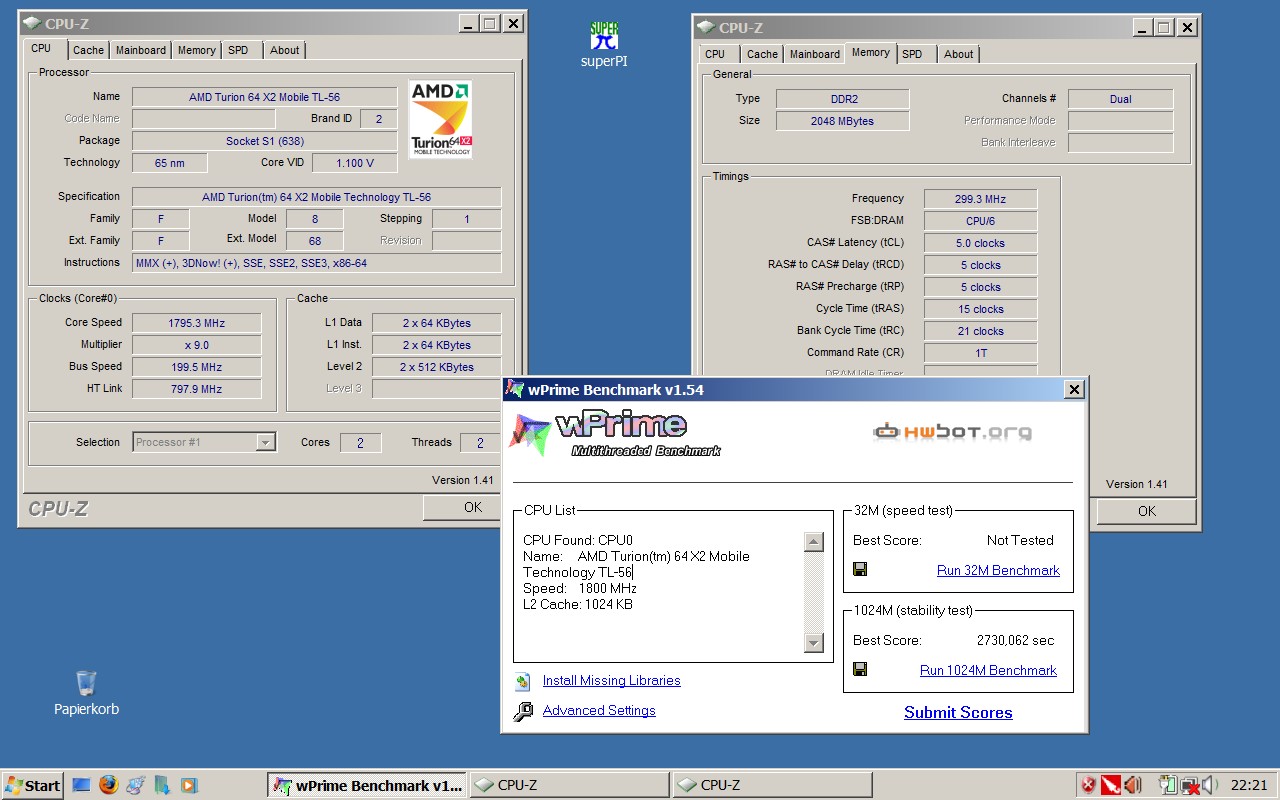Open the Avira umbrella tray icon
Screen dimensions: 1280x800
point(1111,785)
